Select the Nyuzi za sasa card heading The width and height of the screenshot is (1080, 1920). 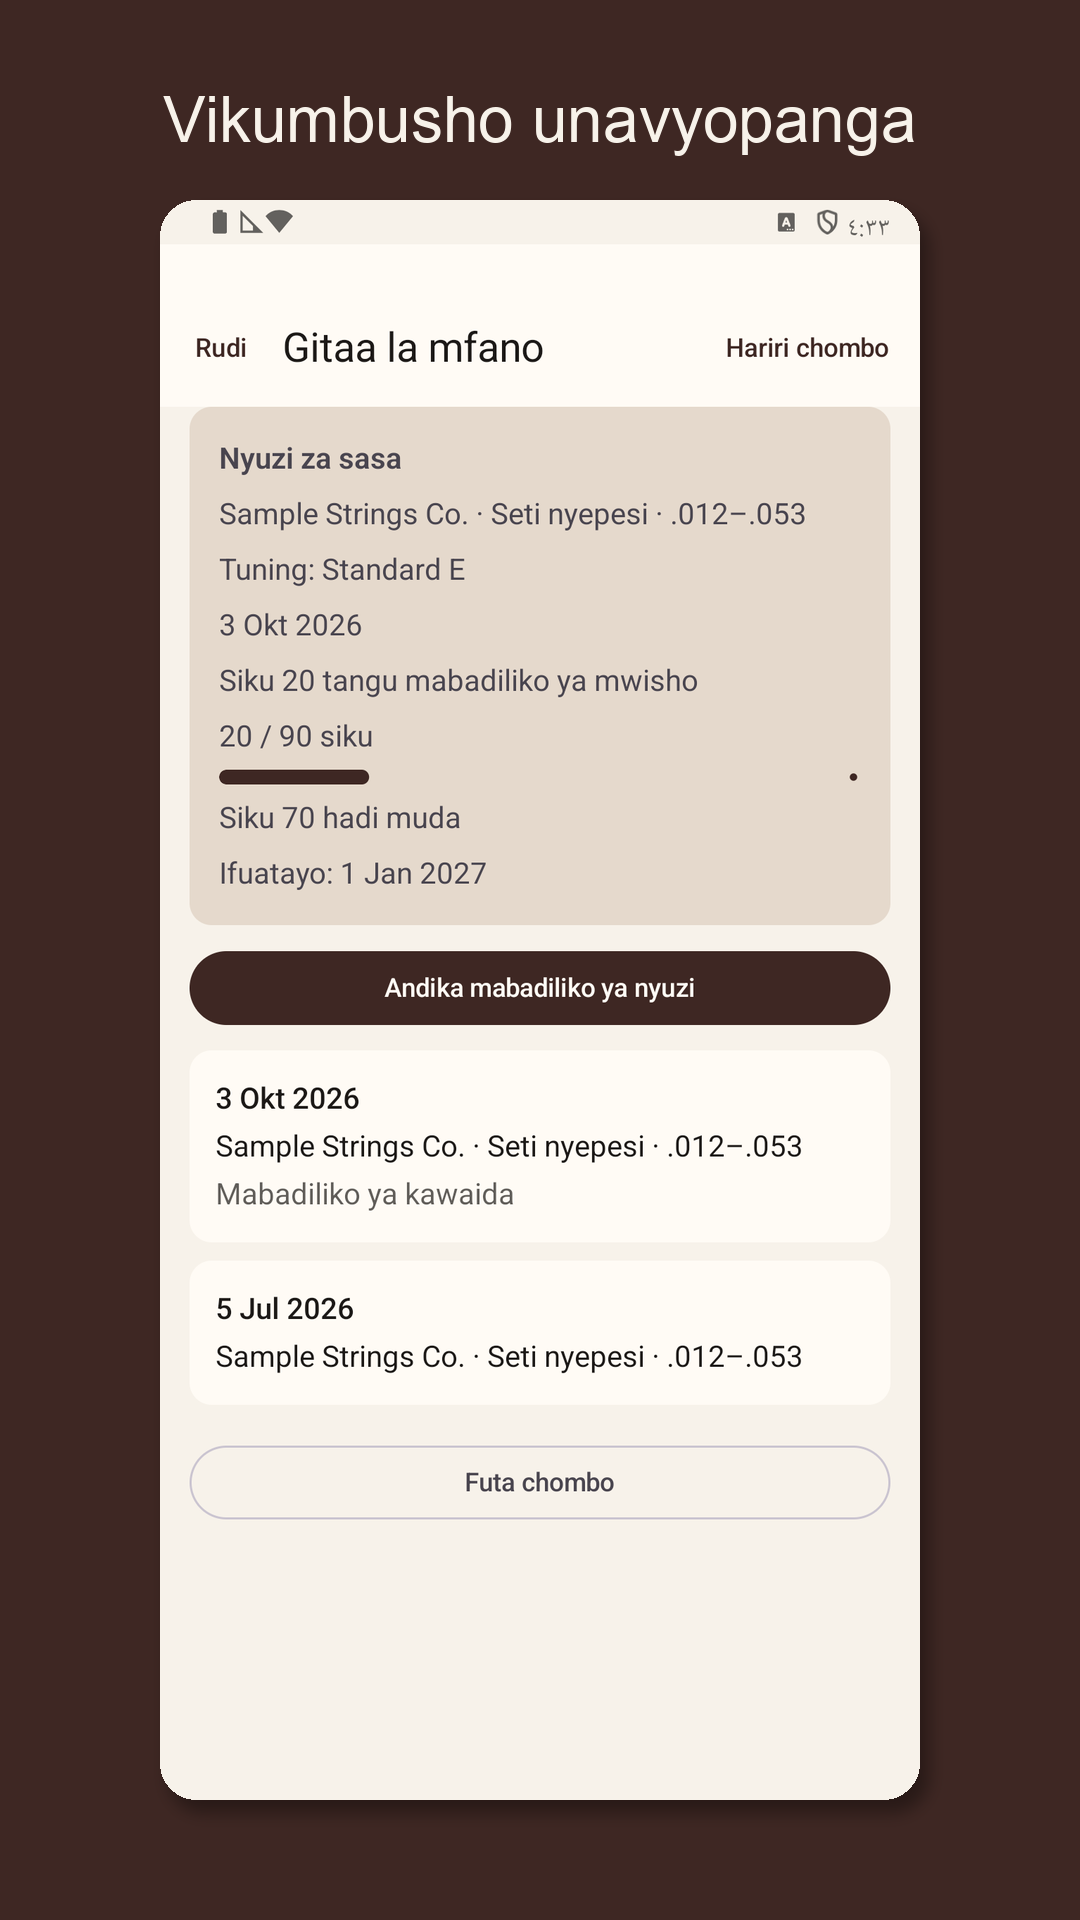click(x=310, y=459)
